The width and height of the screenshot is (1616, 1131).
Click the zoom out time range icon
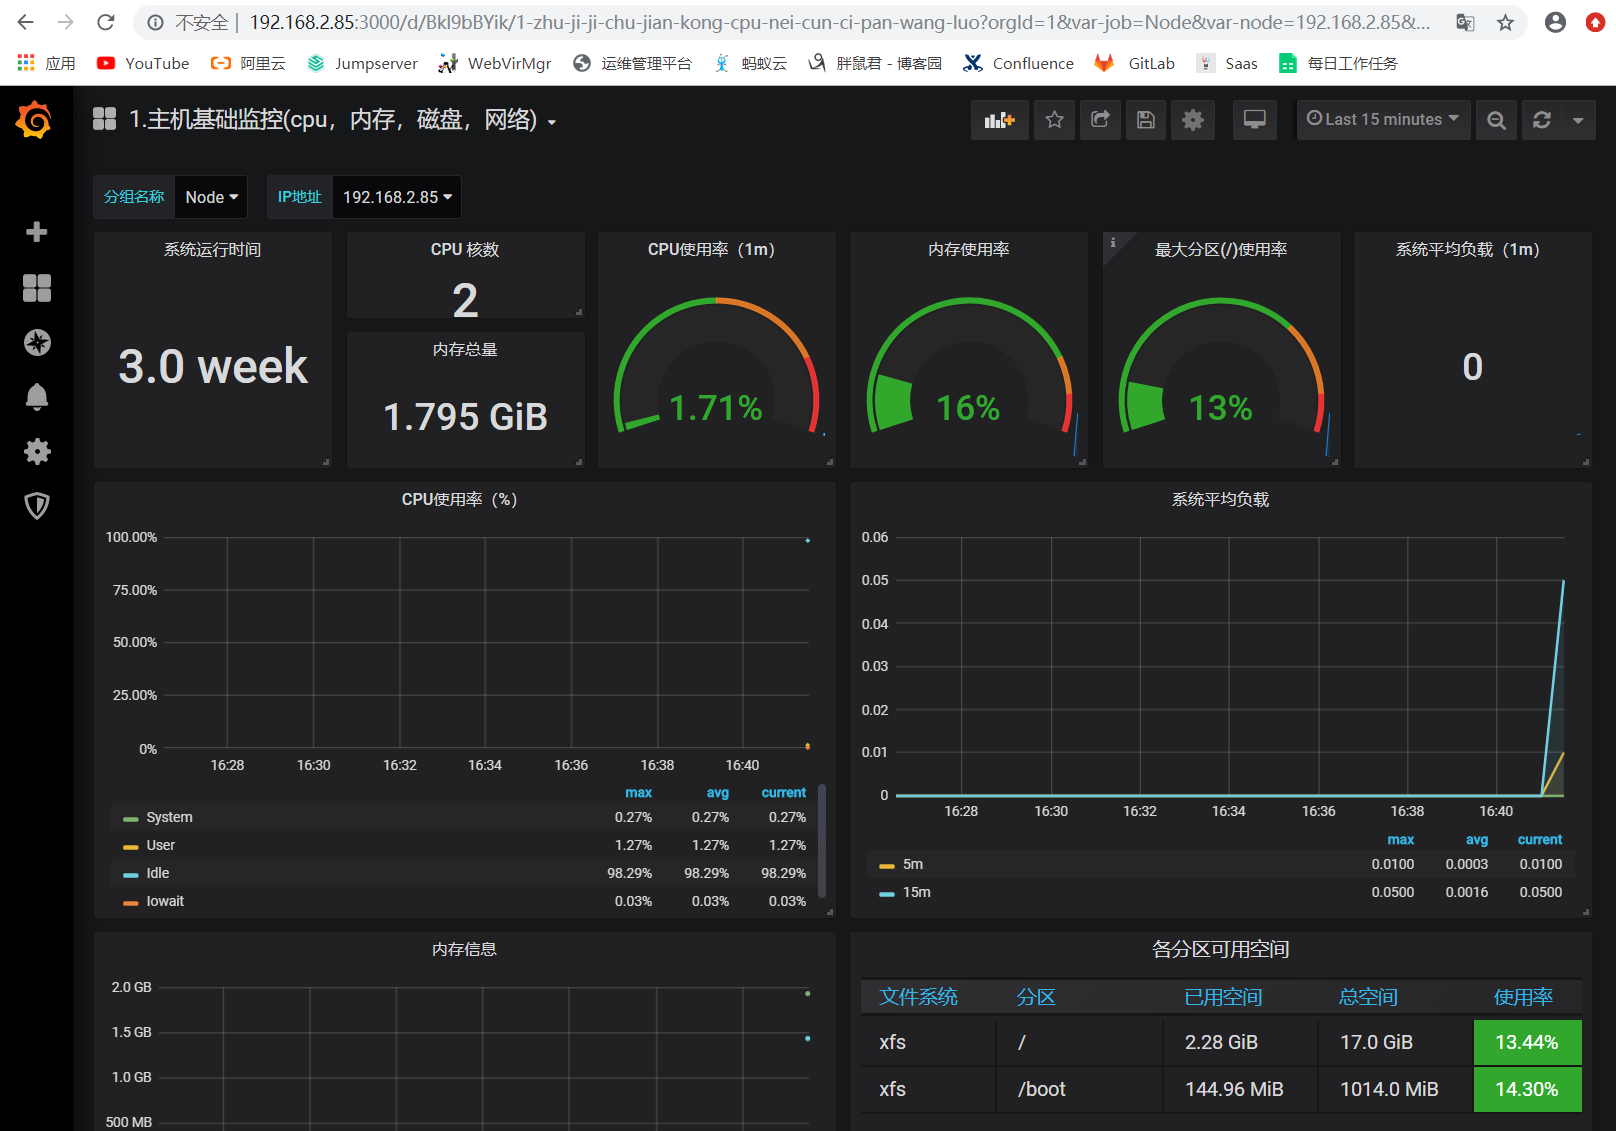[1496, 120]
